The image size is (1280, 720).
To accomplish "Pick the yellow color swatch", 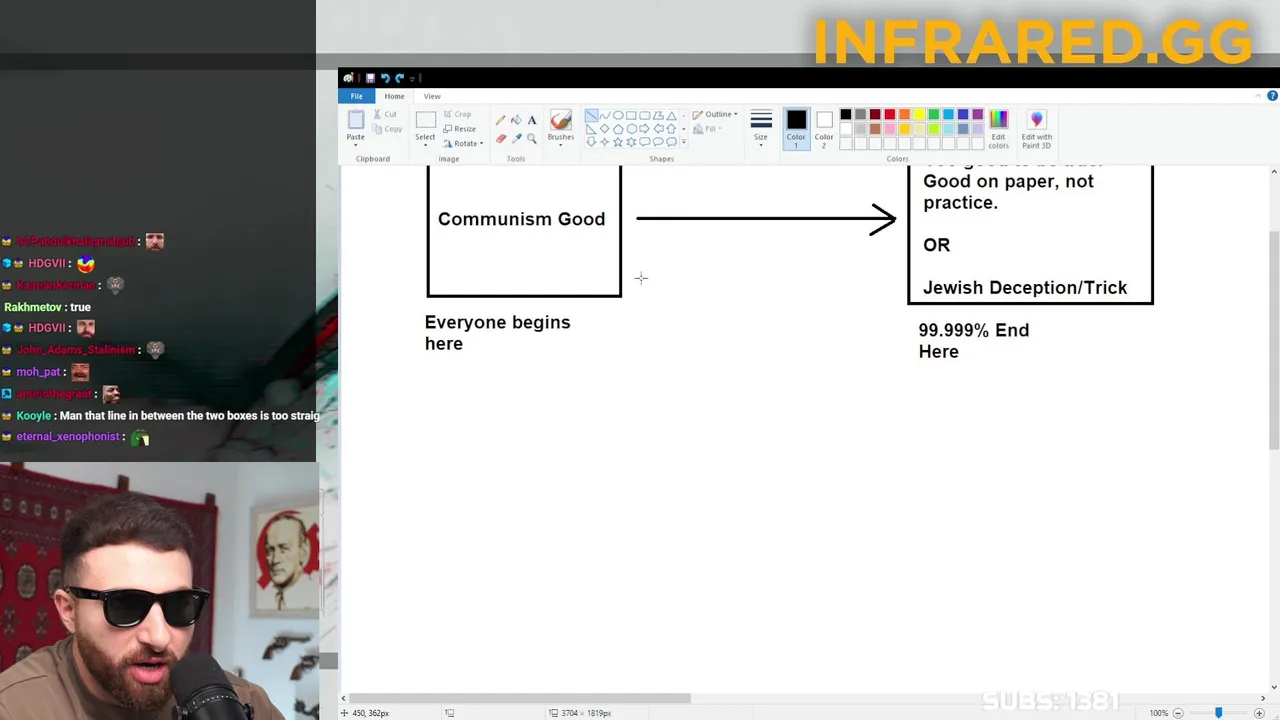I will click(x=919, y=114).
